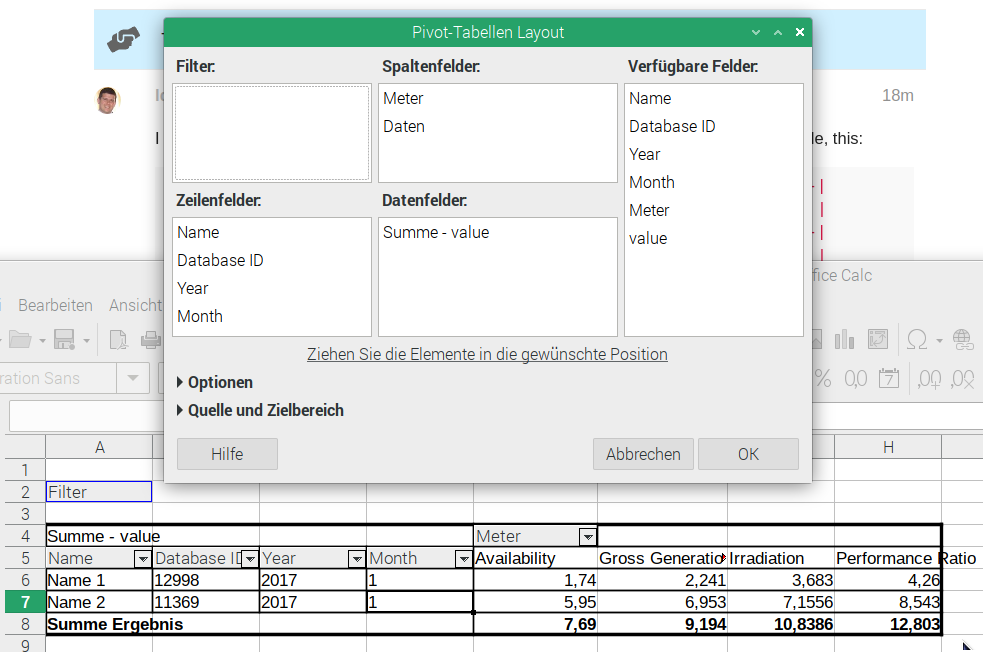Insert chart using the bar chart icon

pos(844,340)
